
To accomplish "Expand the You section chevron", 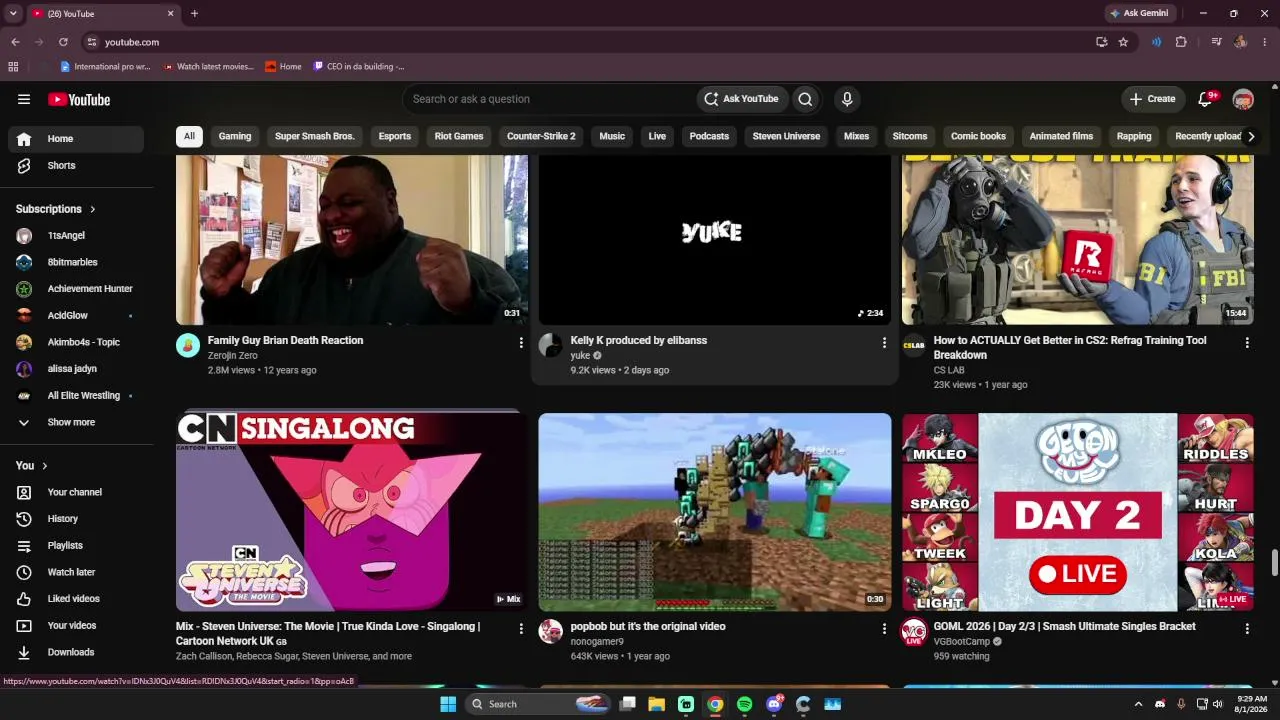I will (45, 466).
